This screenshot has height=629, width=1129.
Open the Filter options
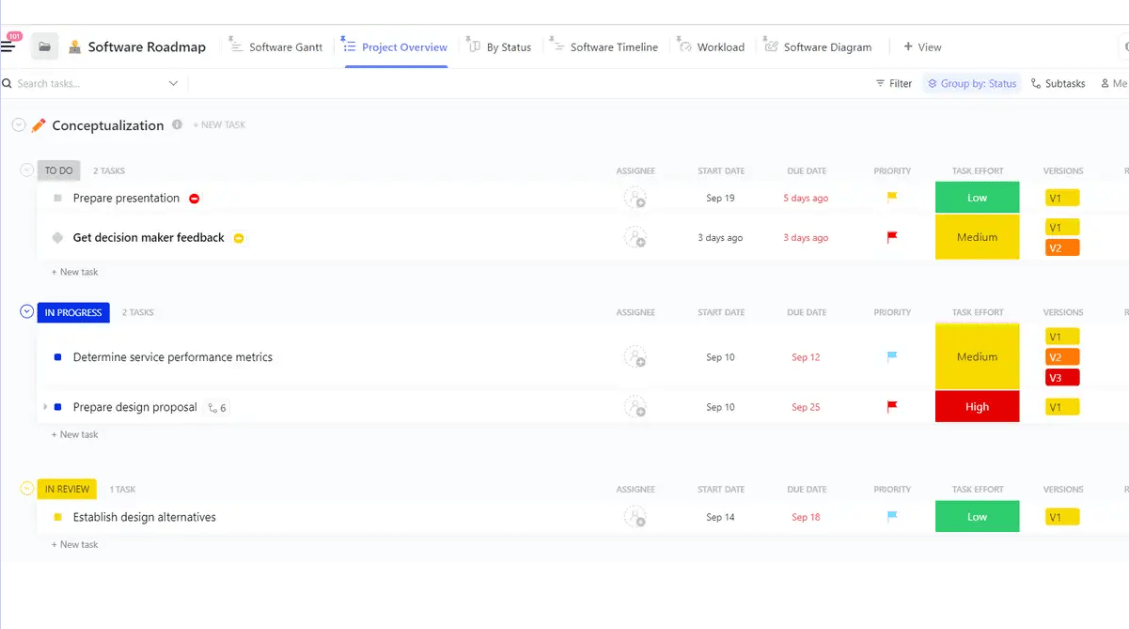click(894, 83)
